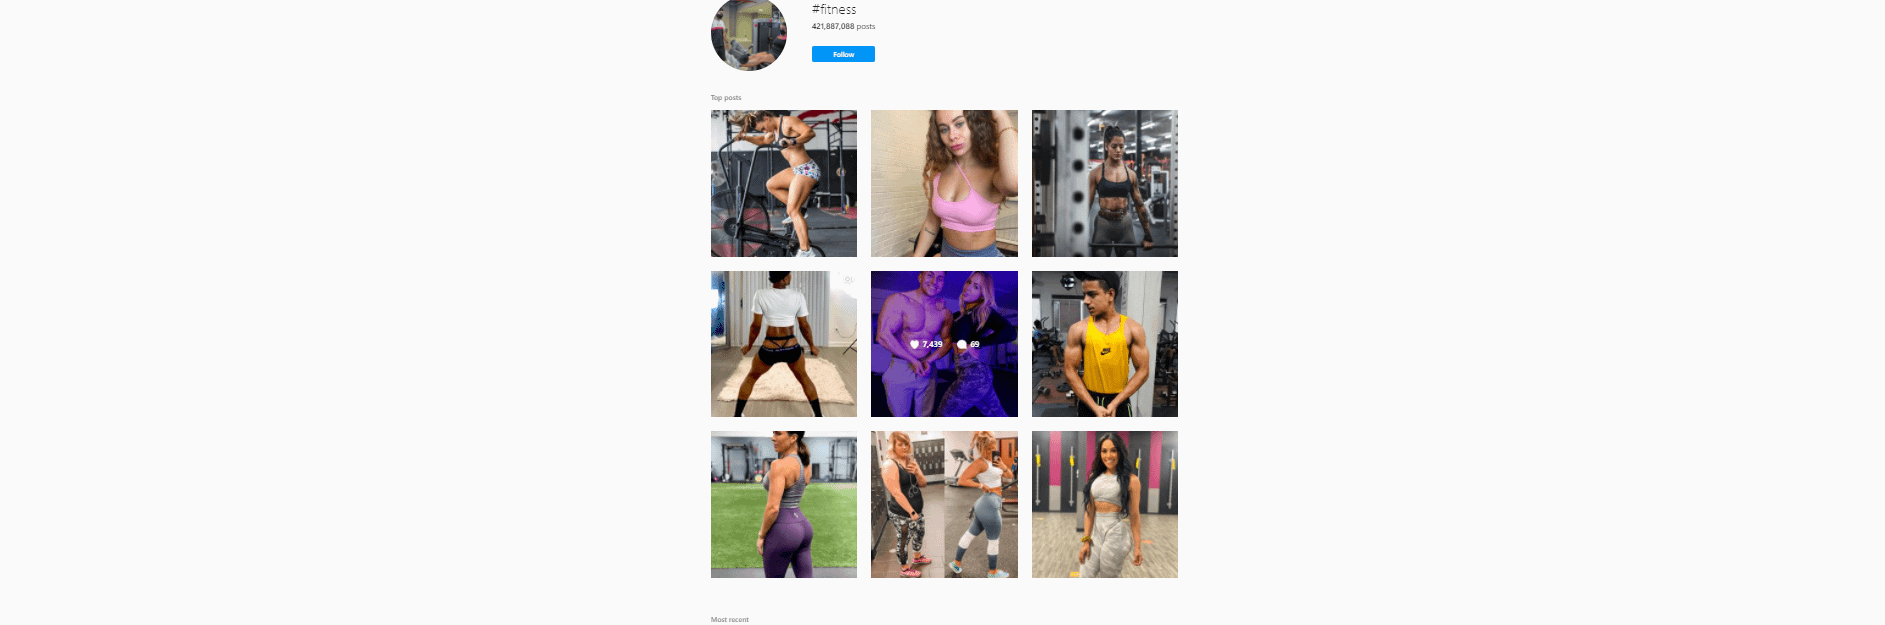Click the #fitness hashtag title
Image resolution: width=1885 pixels, height=625 pixels.
834,9
